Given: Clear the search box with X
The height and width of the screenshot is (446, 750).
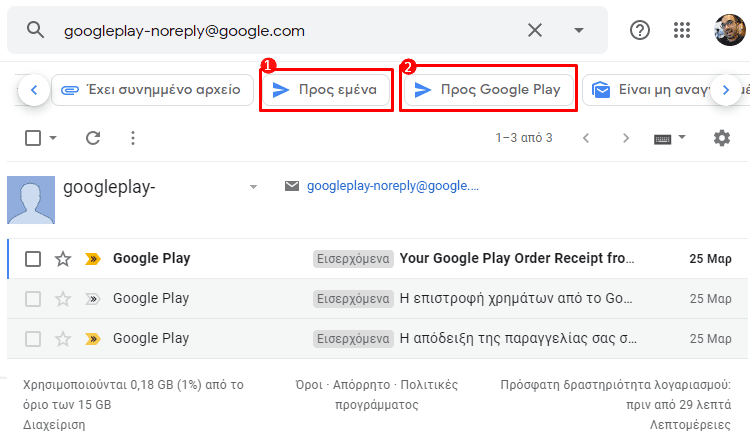Looking at the screenshot, I should [535, 30].
